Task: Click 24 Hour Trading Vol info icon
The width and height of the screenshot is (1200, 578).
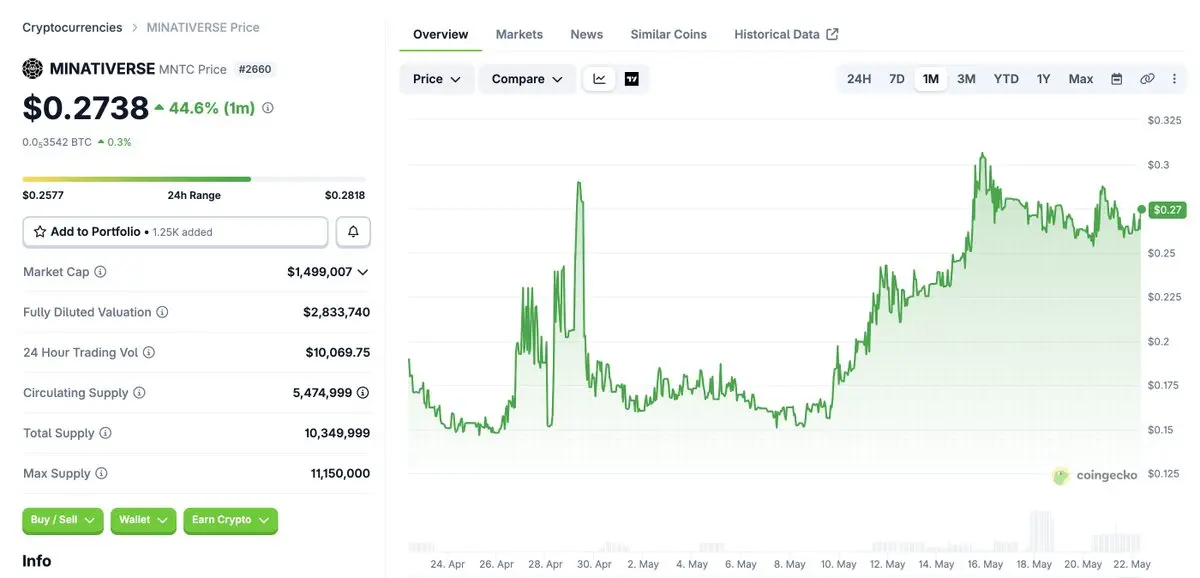Action: [149, 352]
